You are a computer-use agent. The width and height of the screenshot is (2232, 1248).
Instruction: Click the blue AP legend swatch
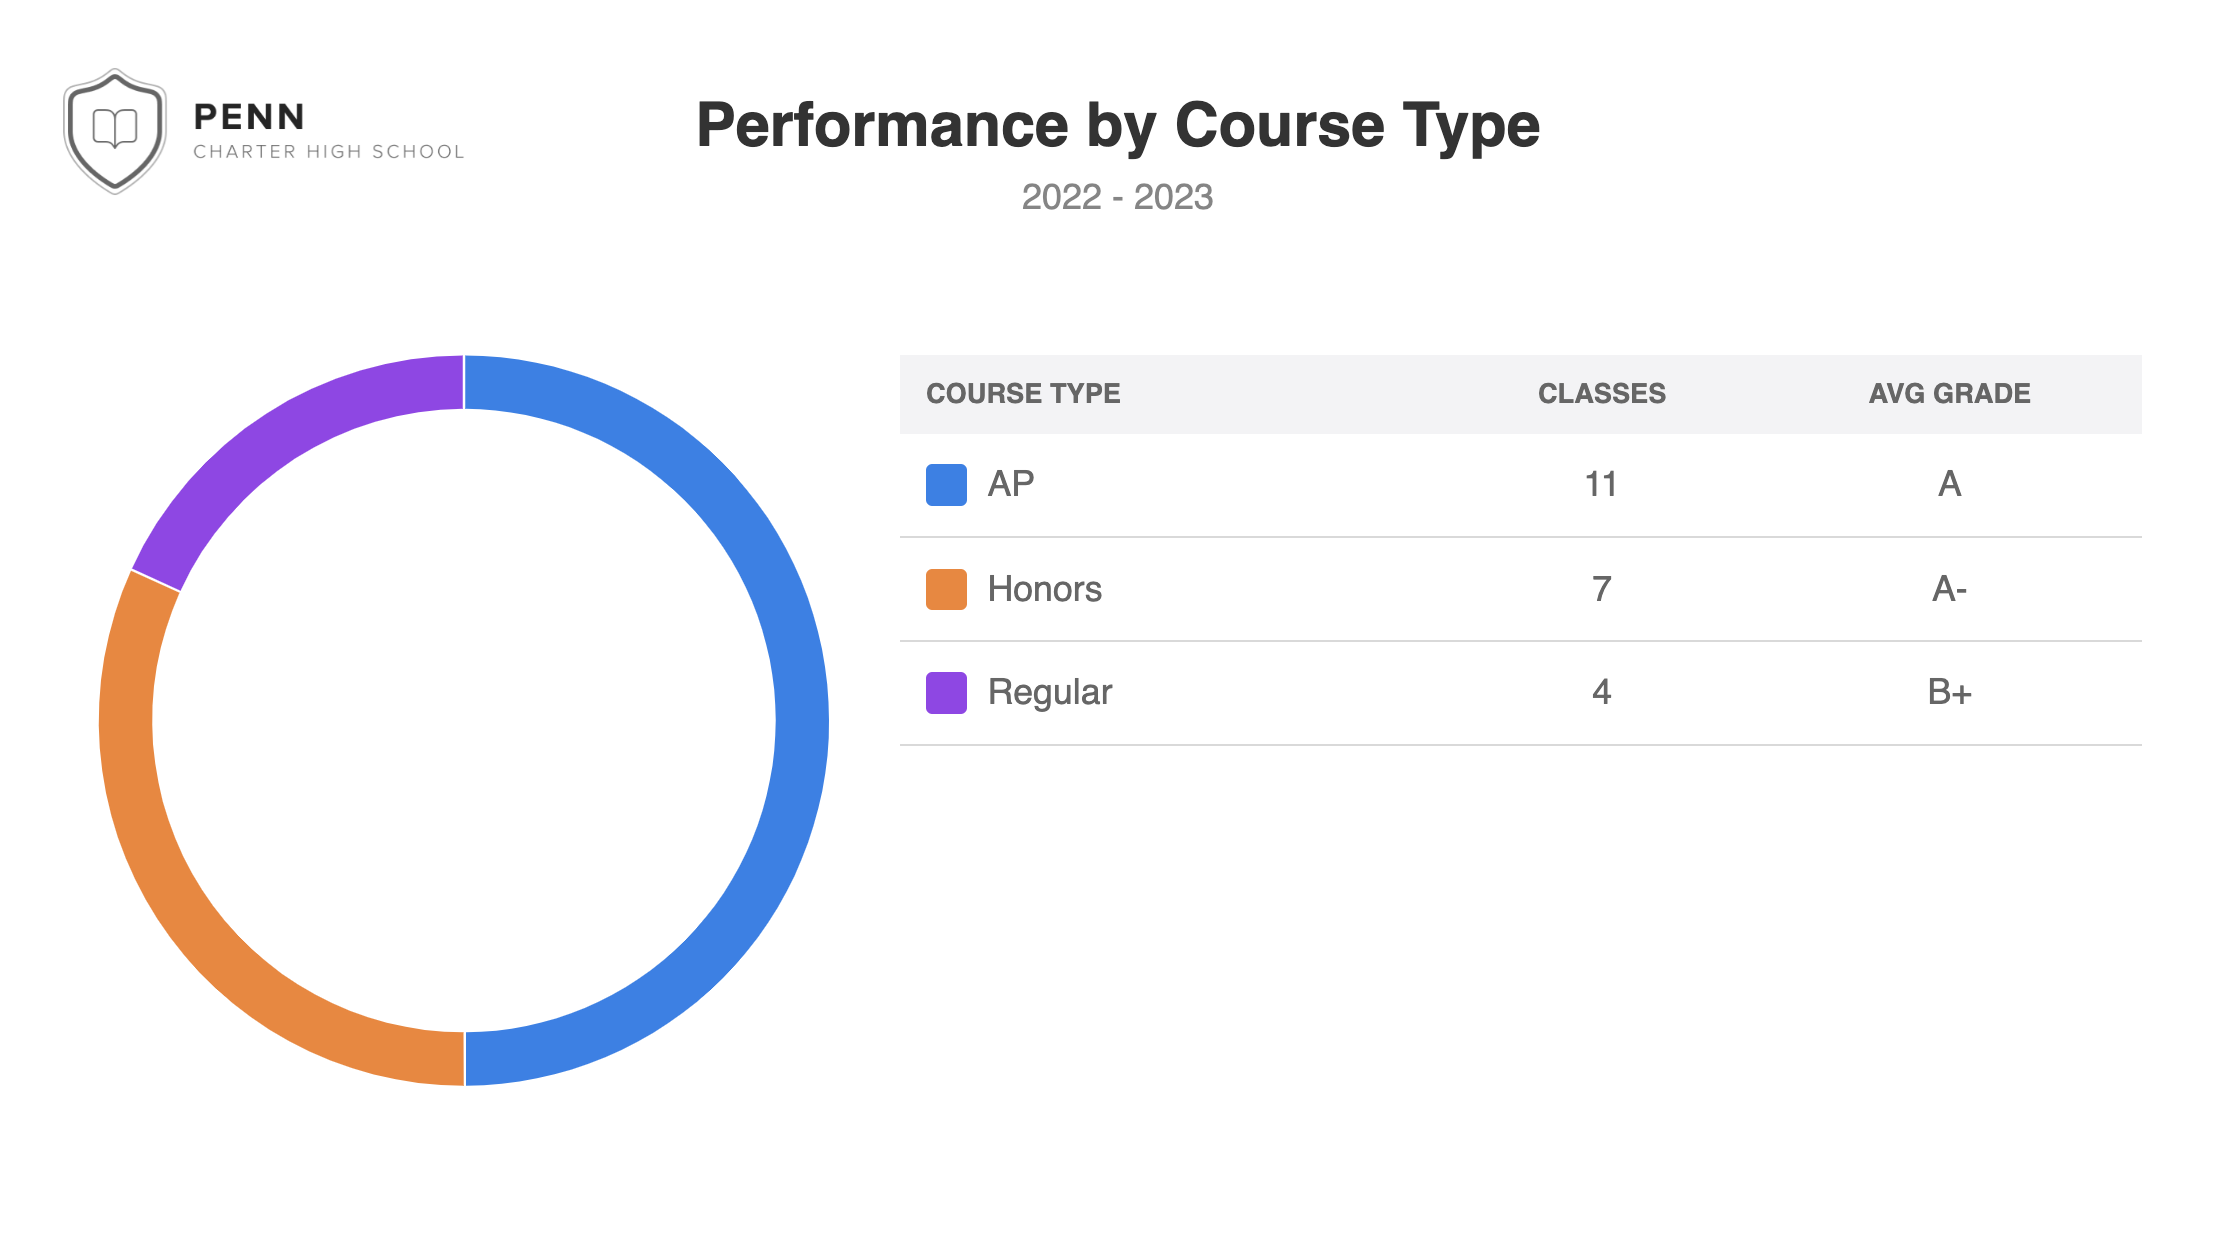click(946, 485)
